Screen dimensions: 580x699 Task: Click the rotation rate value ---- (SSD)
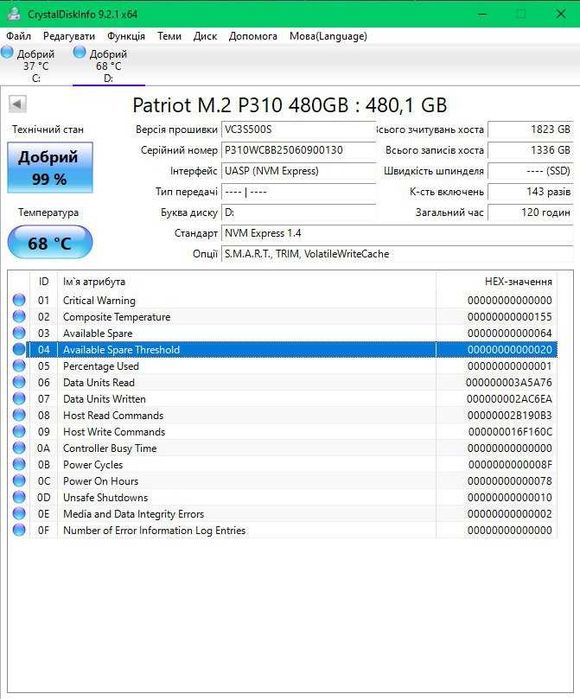[530, 171]
